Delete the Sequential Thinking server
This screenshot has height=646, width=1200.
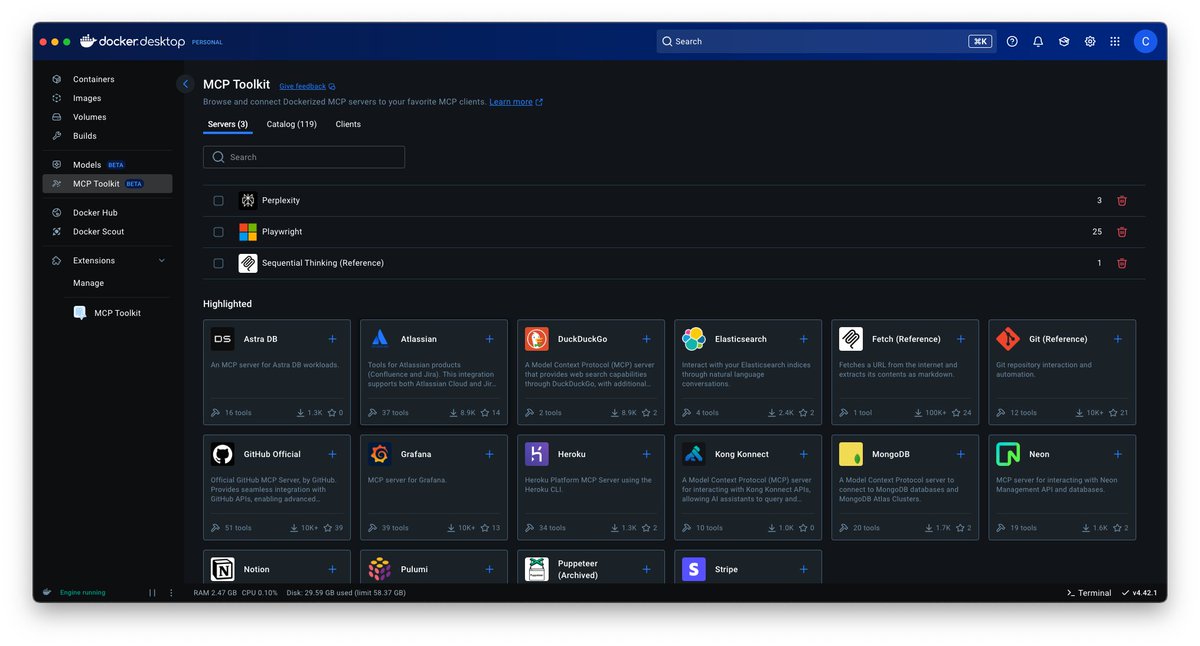1122,263
